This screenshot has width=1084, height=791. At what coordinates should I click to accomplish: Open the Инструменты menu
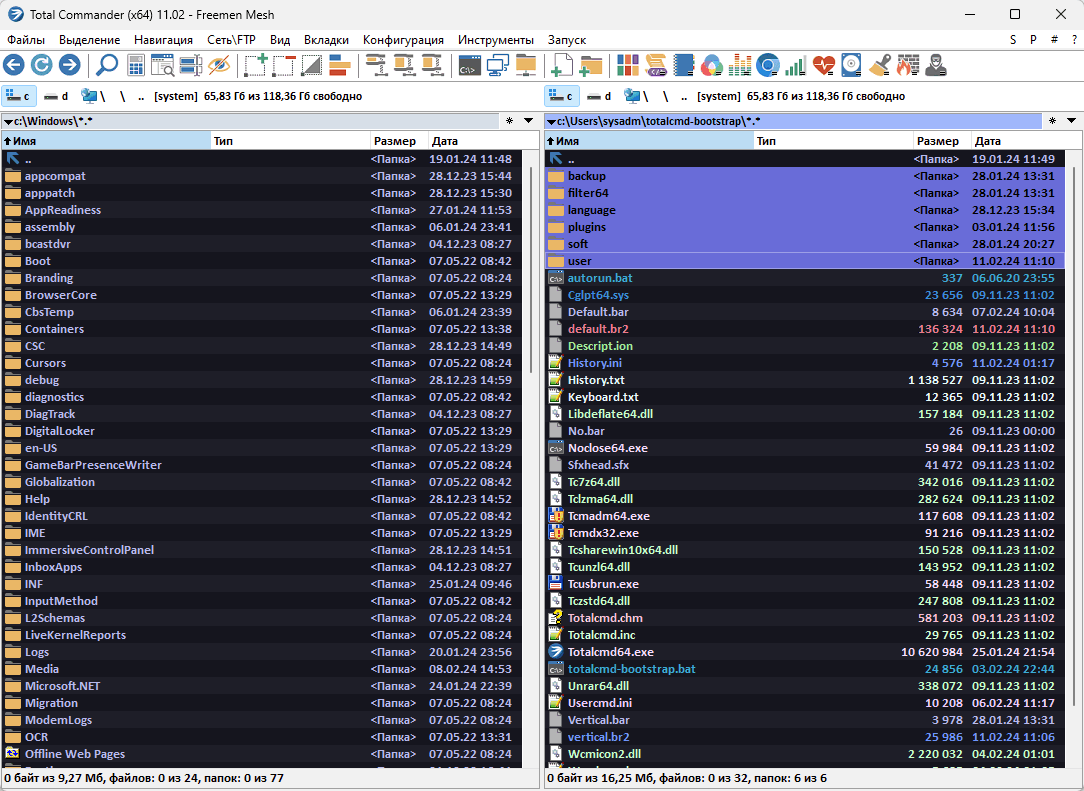pyautogui.click(x=495, y=40)
